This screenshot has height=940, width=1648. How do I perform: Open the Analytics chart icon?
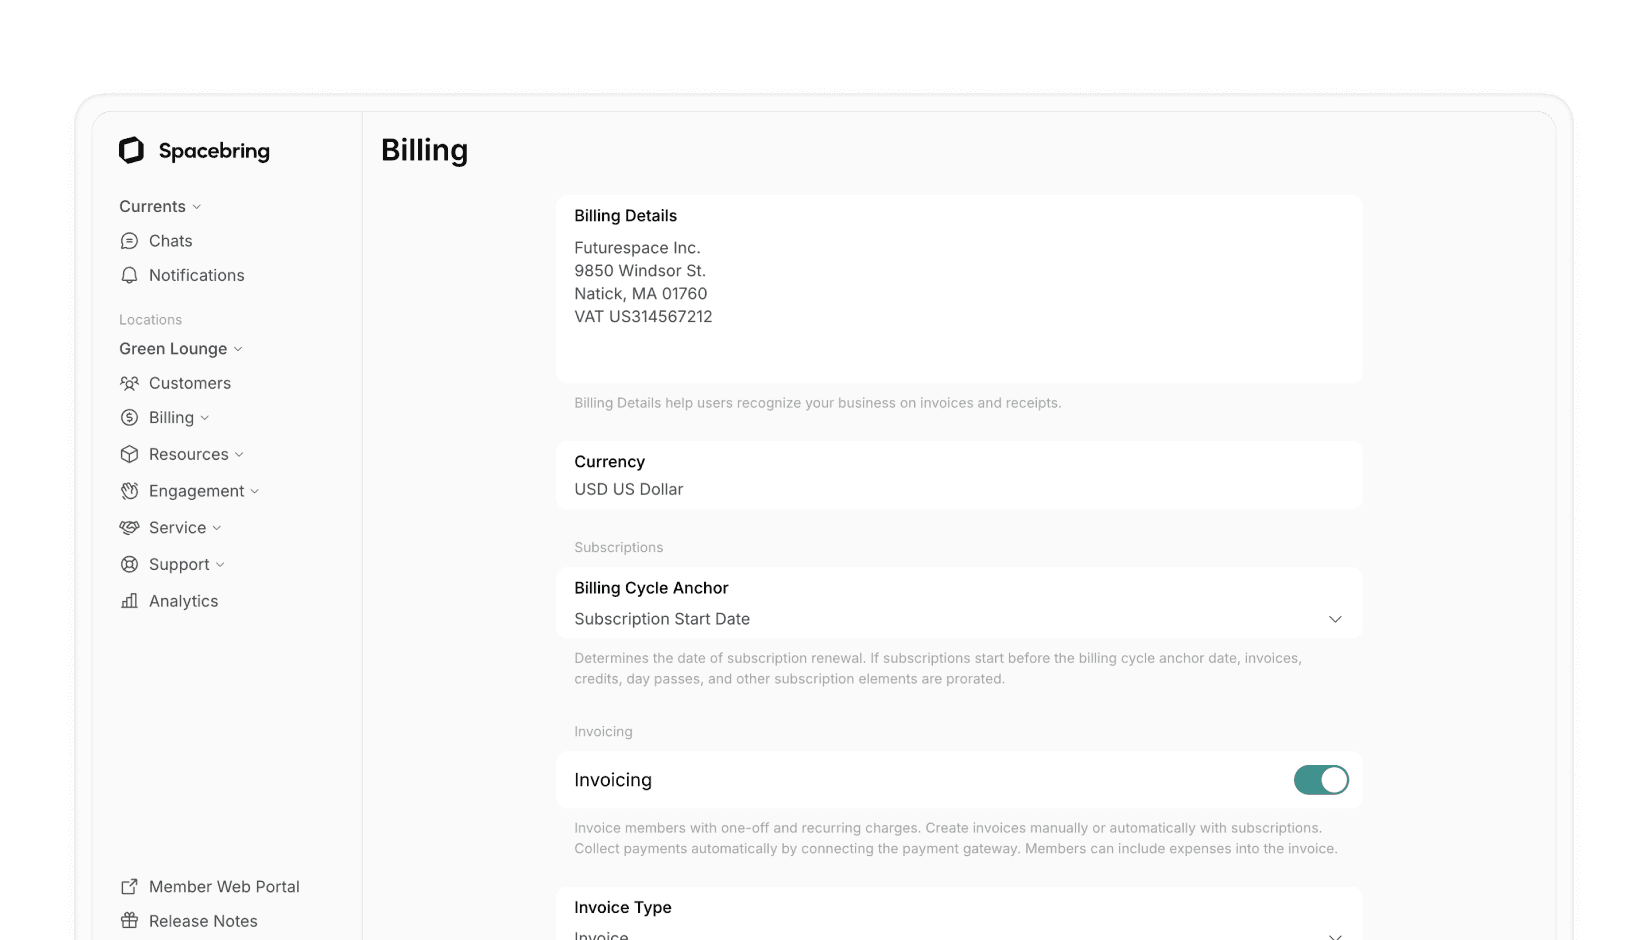point(130,601)
